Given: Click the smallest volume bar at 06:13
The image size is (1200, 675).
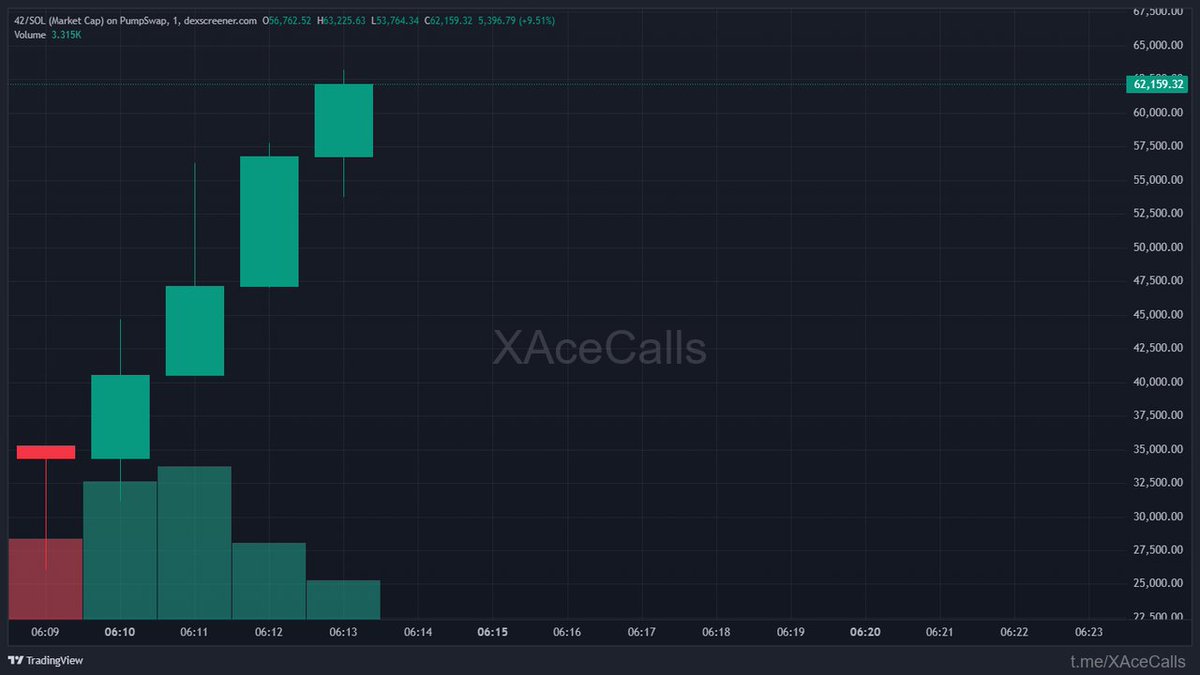Looking at the screenshot, I should pos(343,599).
